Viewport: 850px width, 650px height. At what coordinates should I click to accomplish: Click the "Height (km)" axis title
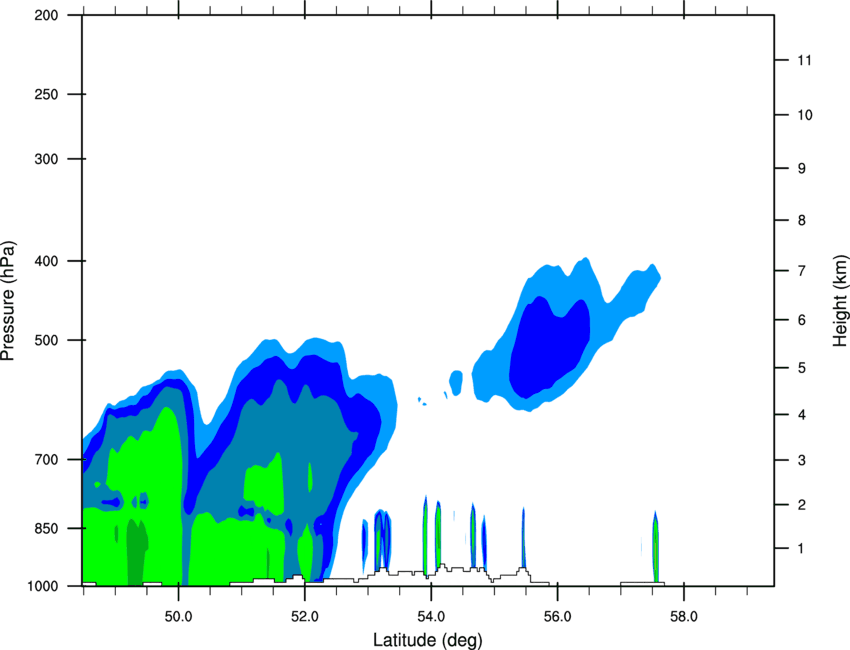[x=840, y=301]
